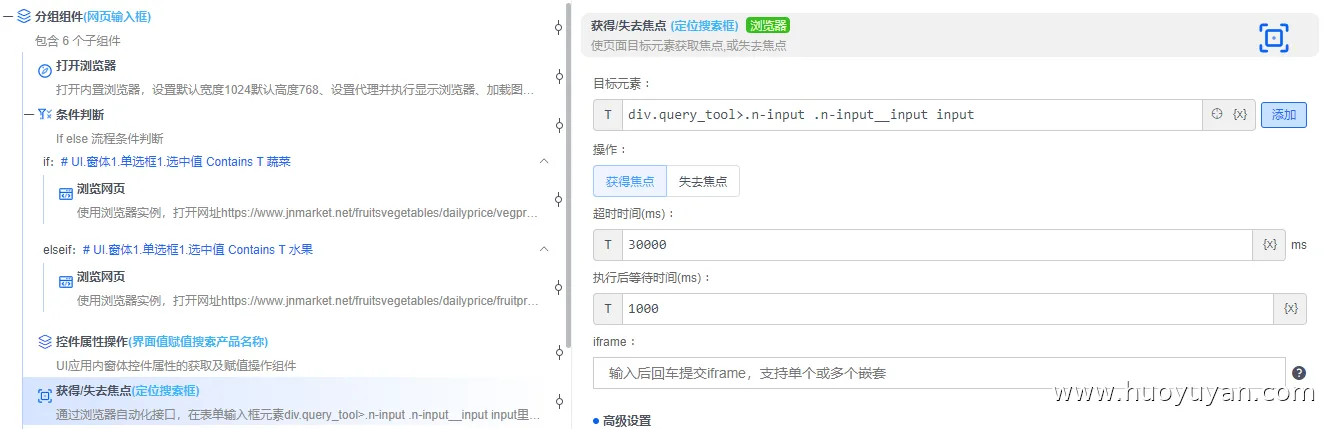This screenshot has width=1326, height=429.
Task: Select the 获得焦点 operation option
Action: coord(630,181)
